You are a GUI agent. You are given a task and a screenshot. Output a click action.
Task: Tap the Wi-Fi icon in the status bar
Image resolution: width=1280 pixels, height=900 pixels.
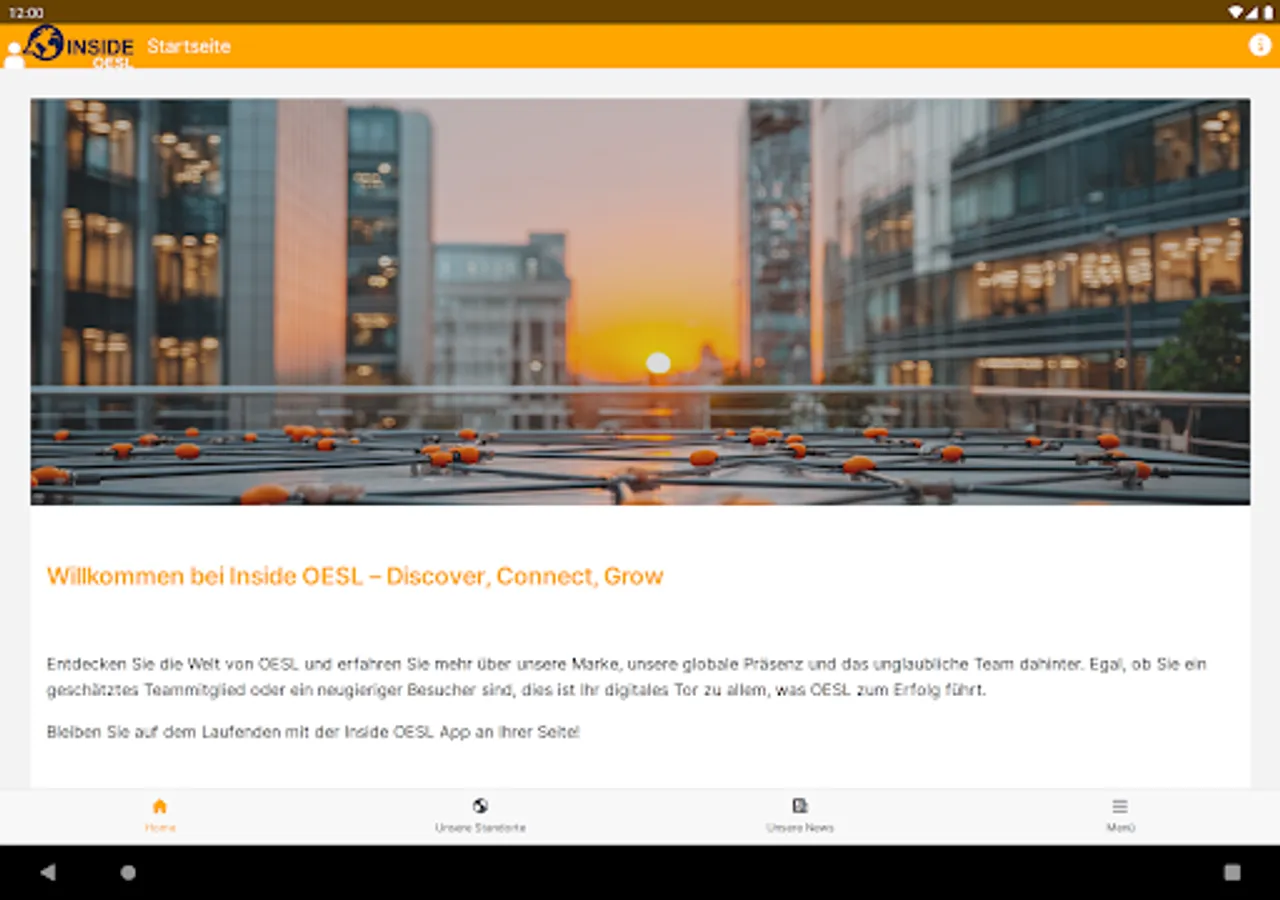(x=1234, y=11)
